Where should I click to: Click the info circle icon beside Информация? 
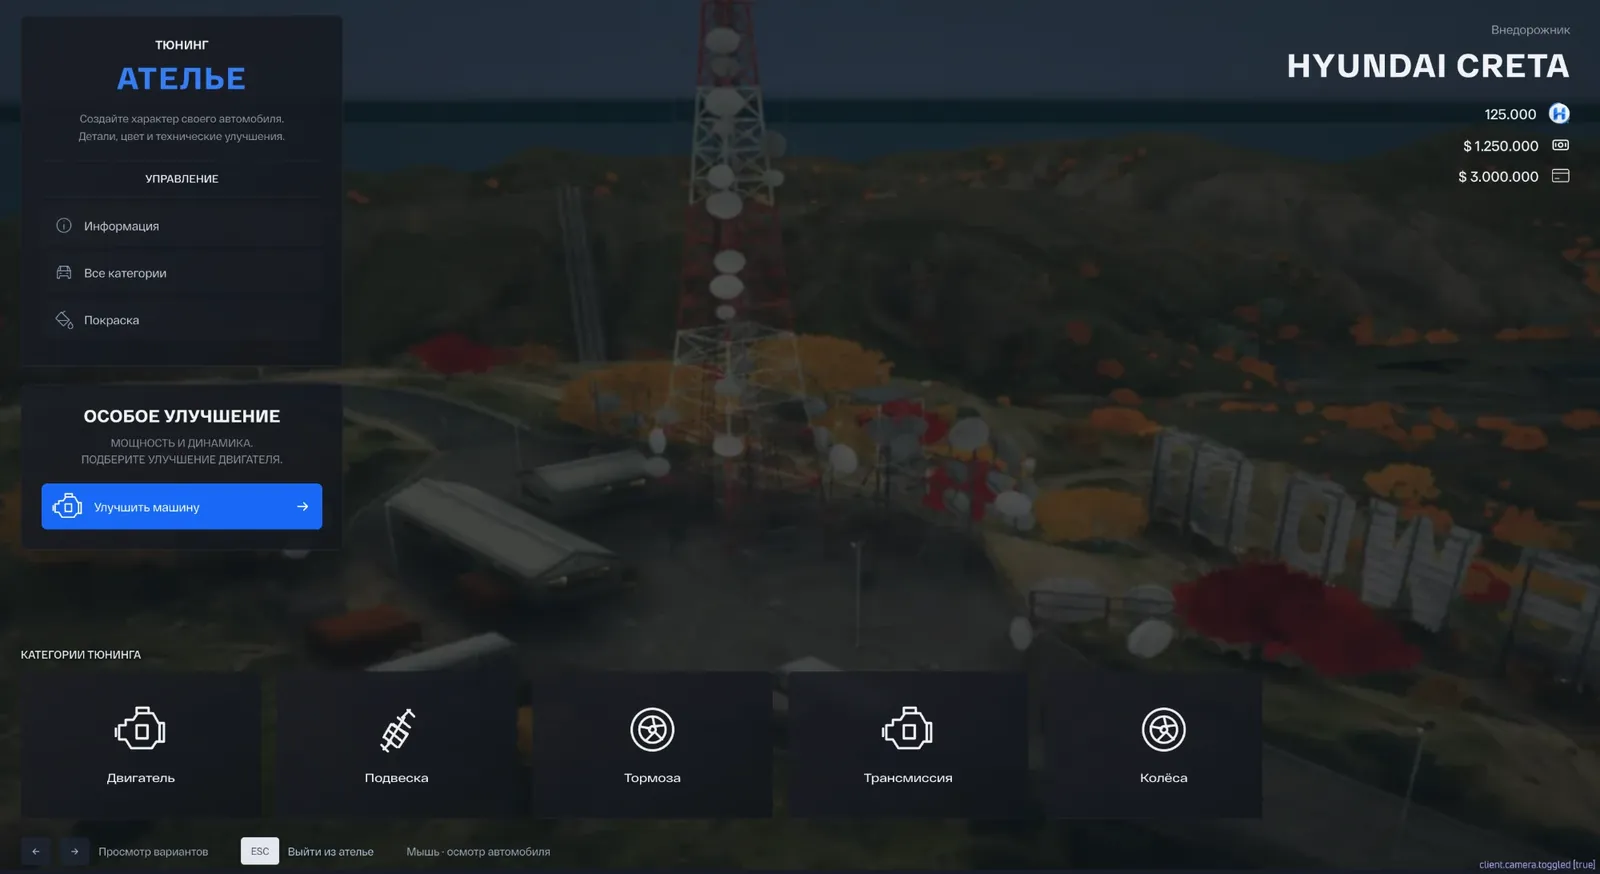[64, 226]
